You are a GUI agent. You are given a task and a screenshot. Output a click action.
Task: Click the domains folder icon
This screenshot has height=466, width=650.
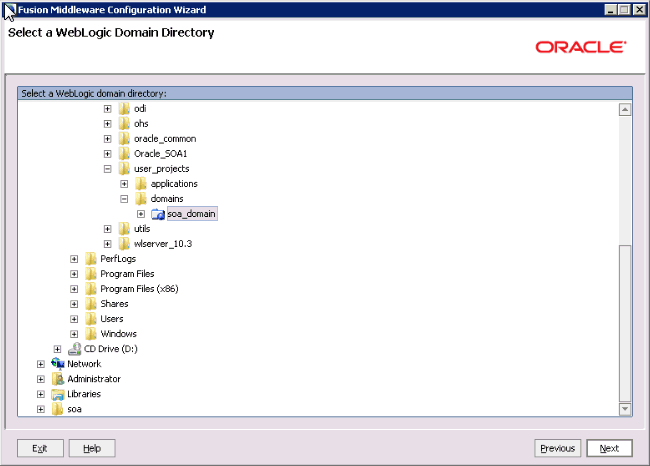click(141, 199)
